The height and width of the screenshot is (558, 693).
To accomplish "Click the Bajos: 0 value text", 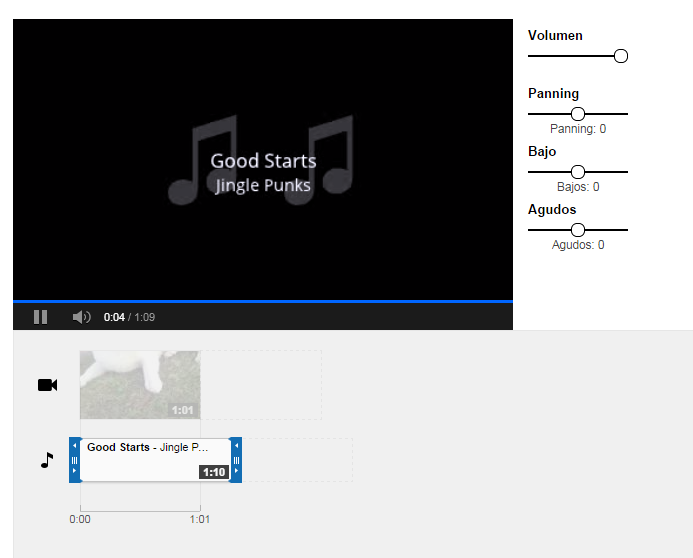I will tap(578, 187).
